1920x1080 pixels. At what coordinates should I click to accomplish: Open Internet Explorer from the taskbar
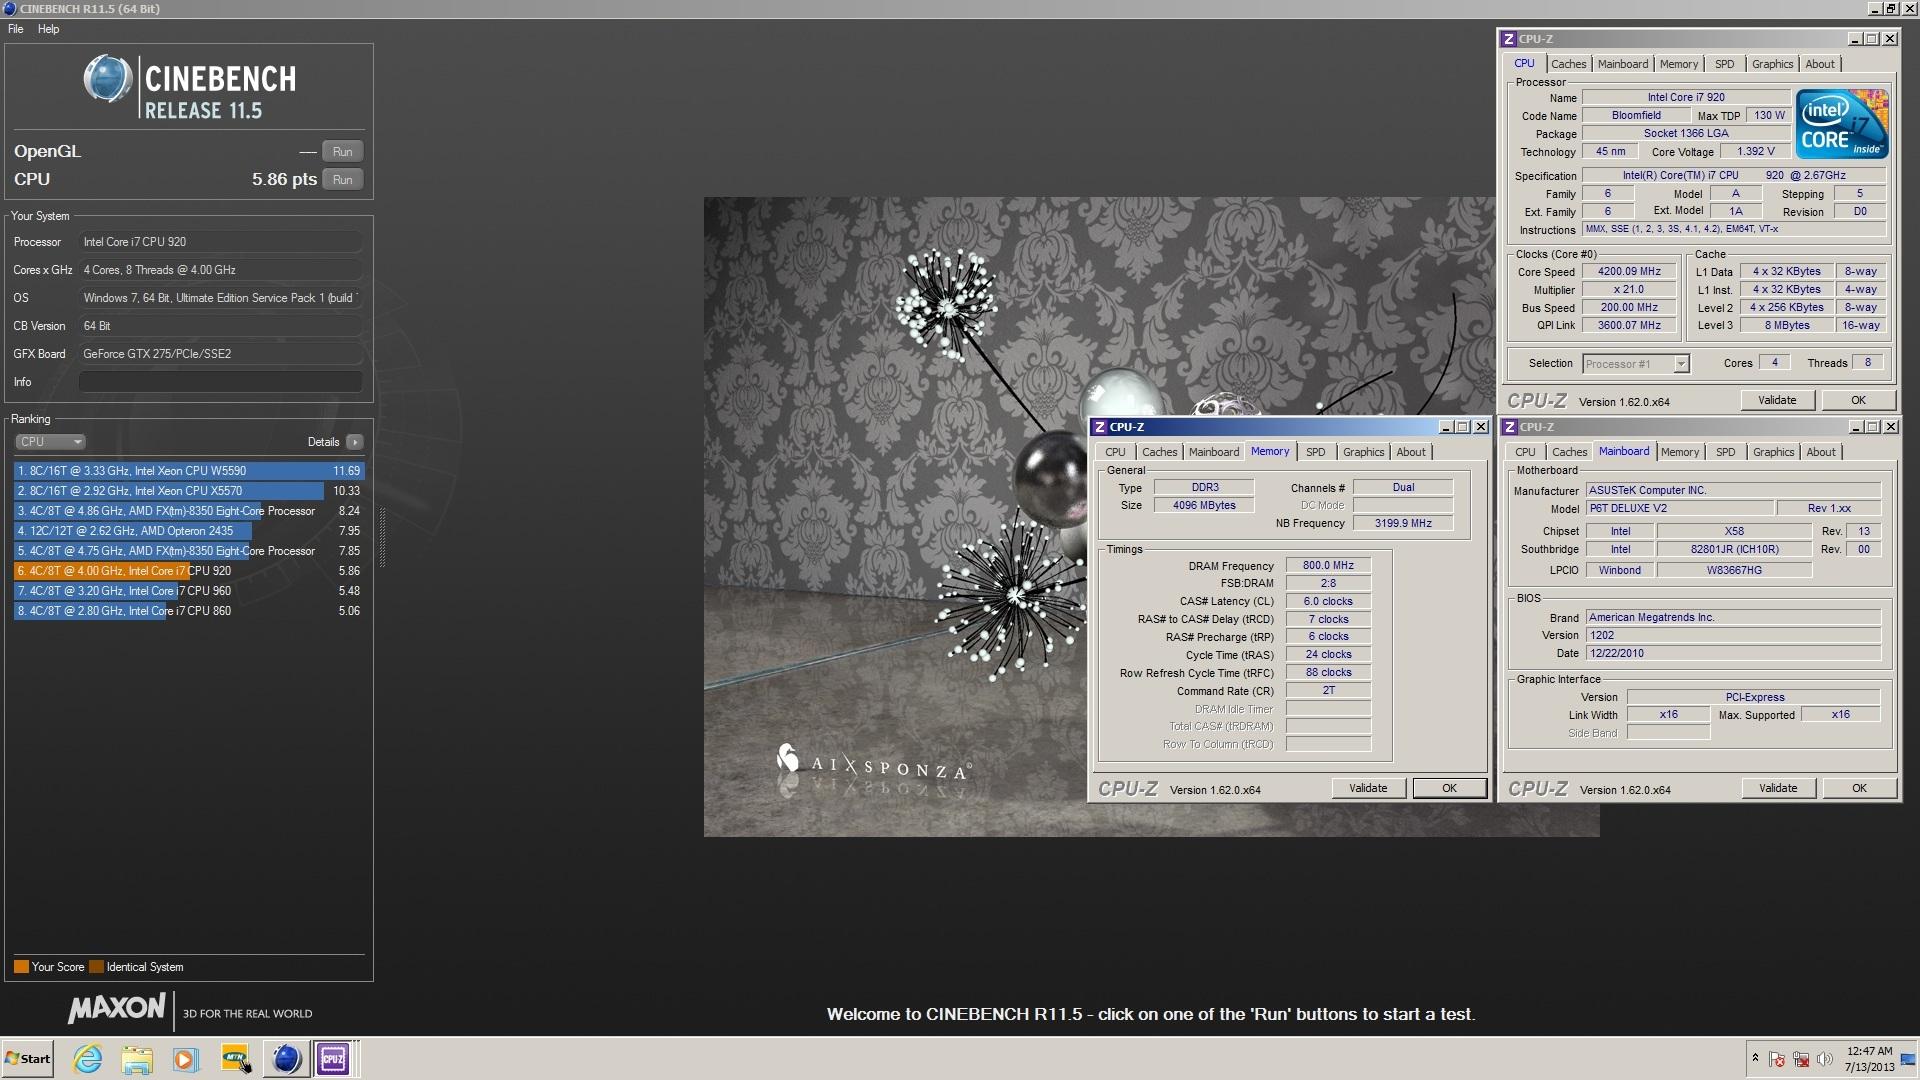[88, 1059]
